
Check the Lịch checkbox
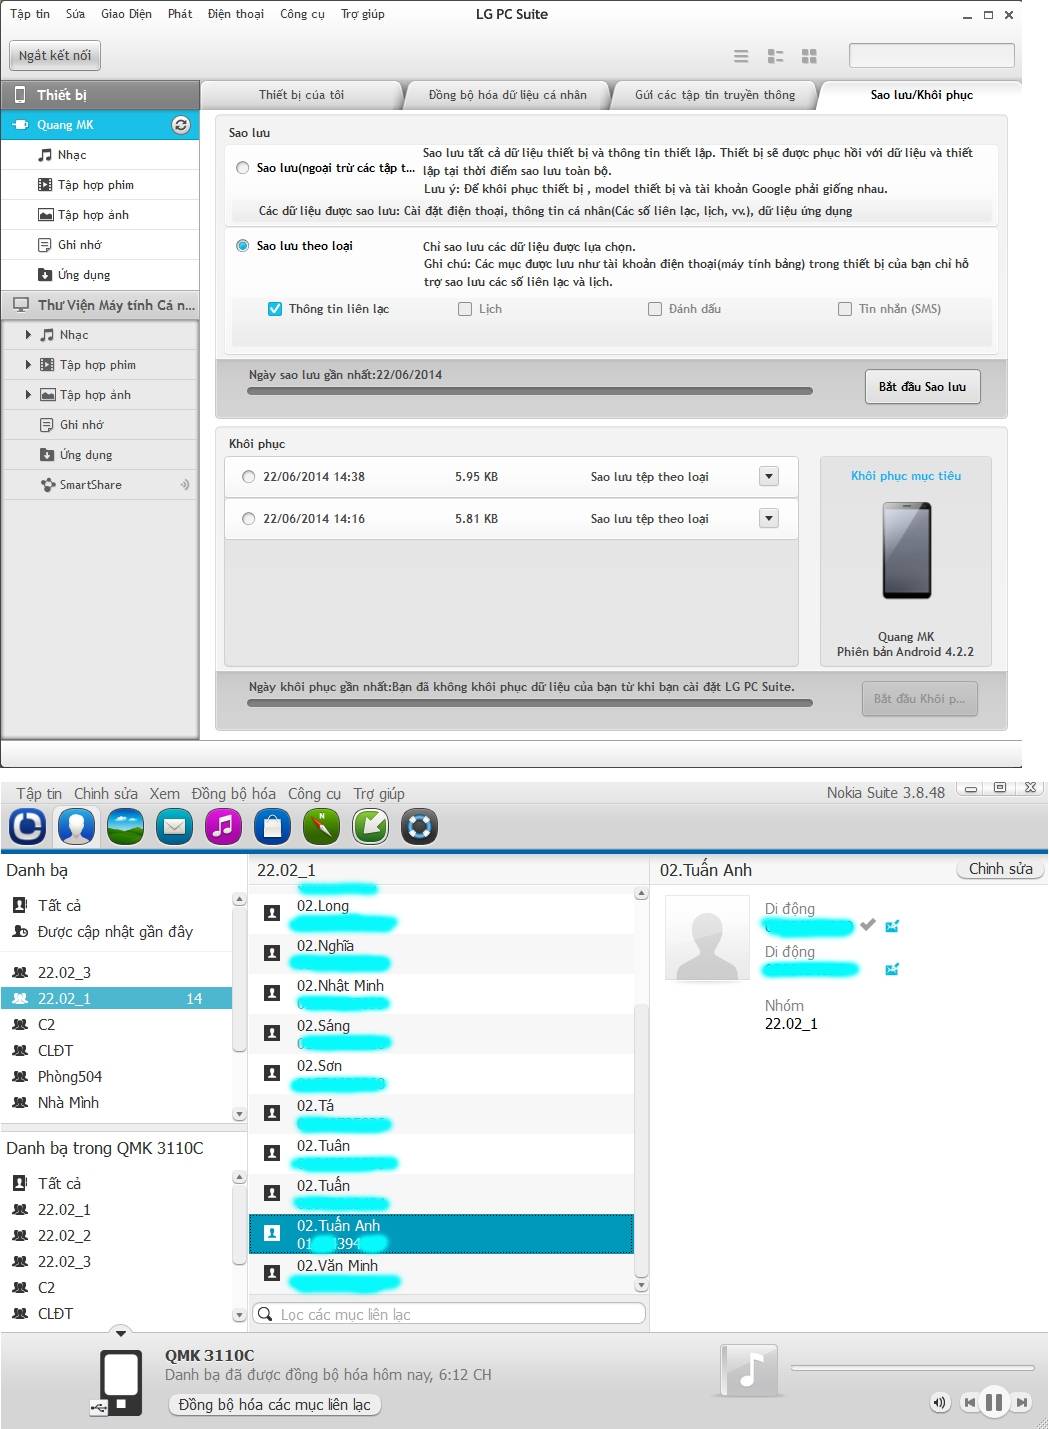pos(465,309)
